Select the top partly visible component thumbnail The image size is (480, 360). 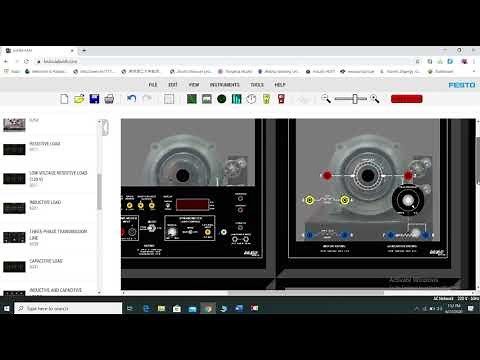point(14,125)
